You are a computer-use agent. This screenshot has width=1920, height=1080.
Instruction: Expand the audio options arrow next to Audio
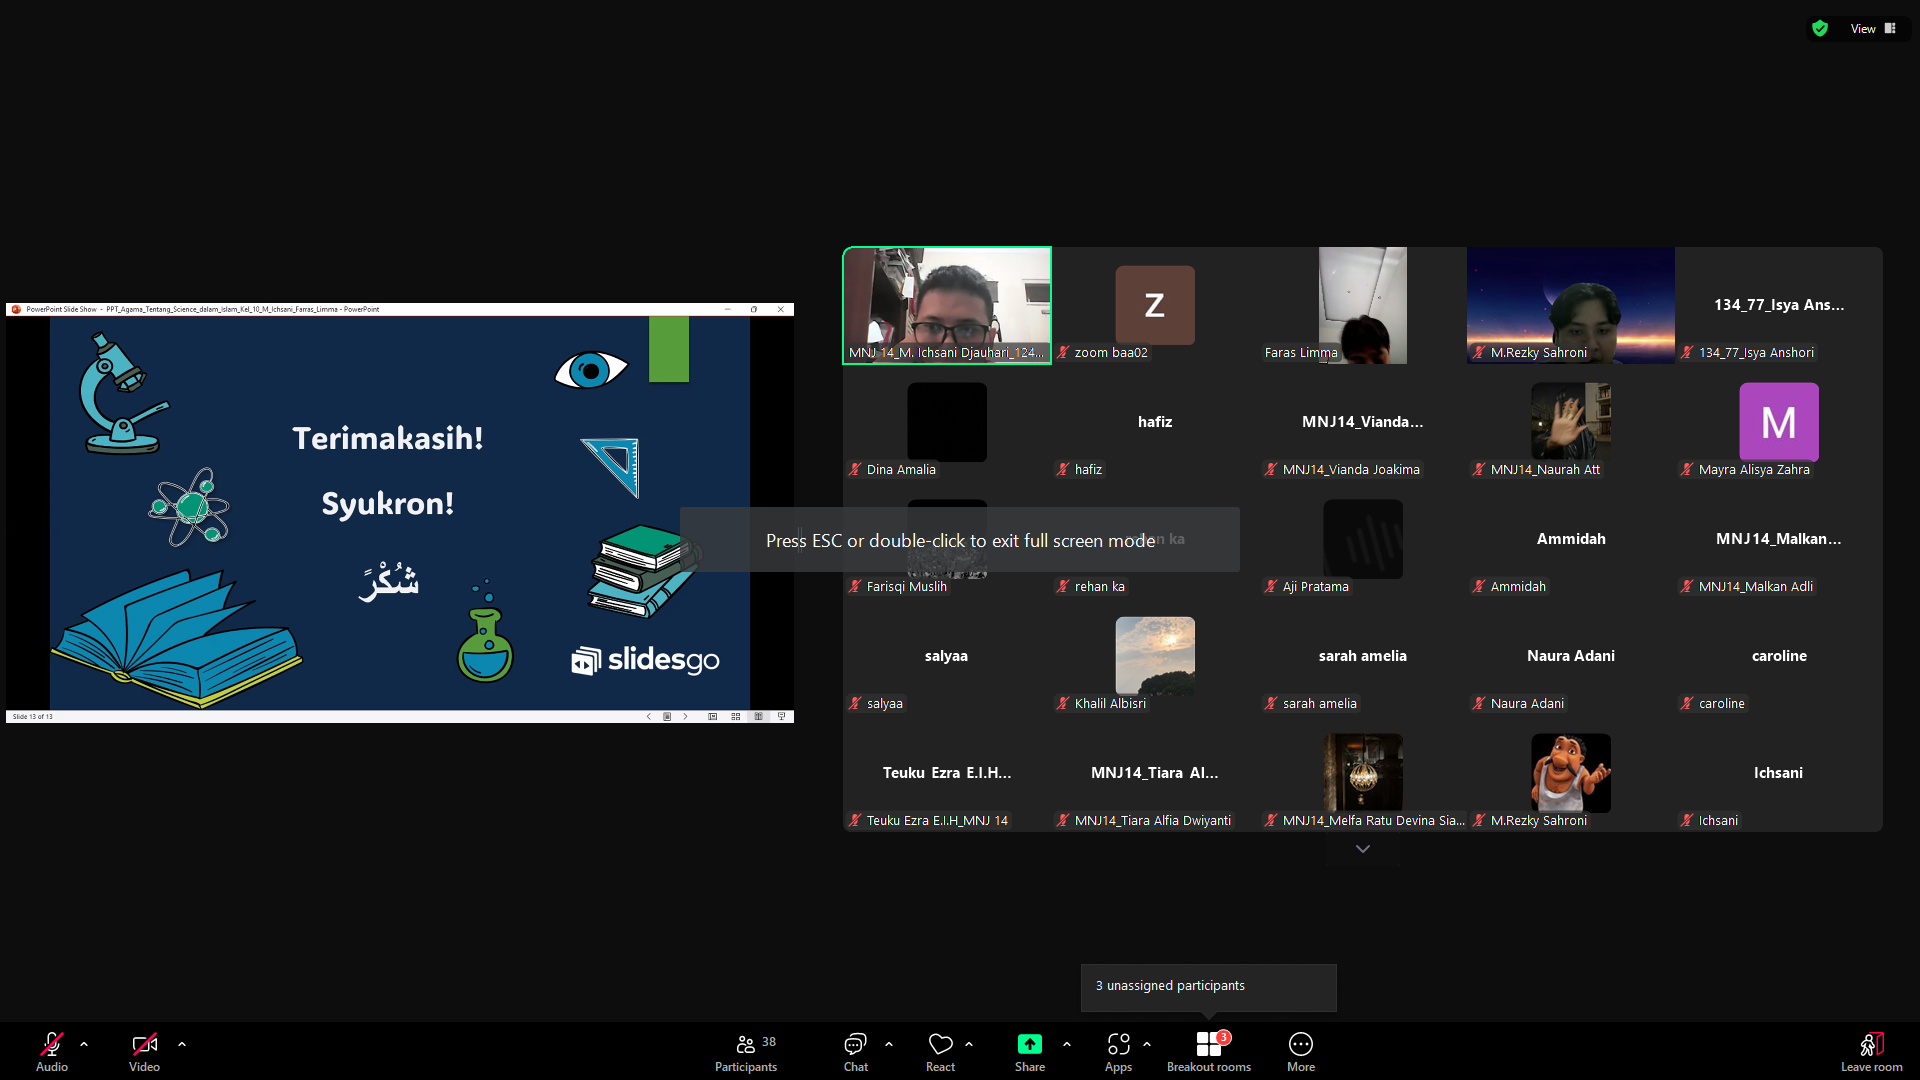84,1044
